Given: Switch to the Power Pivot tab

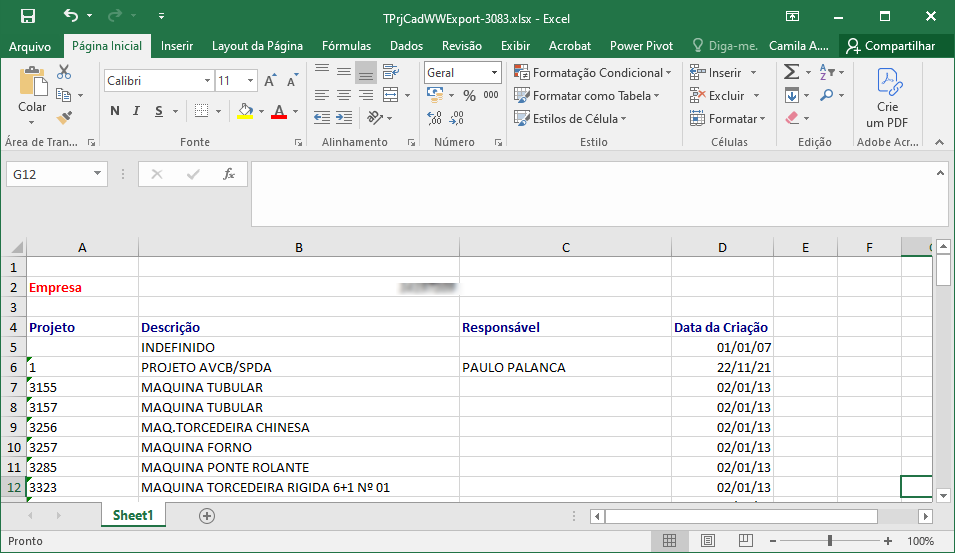Looking at the screenshot, I should click(641, 46).
